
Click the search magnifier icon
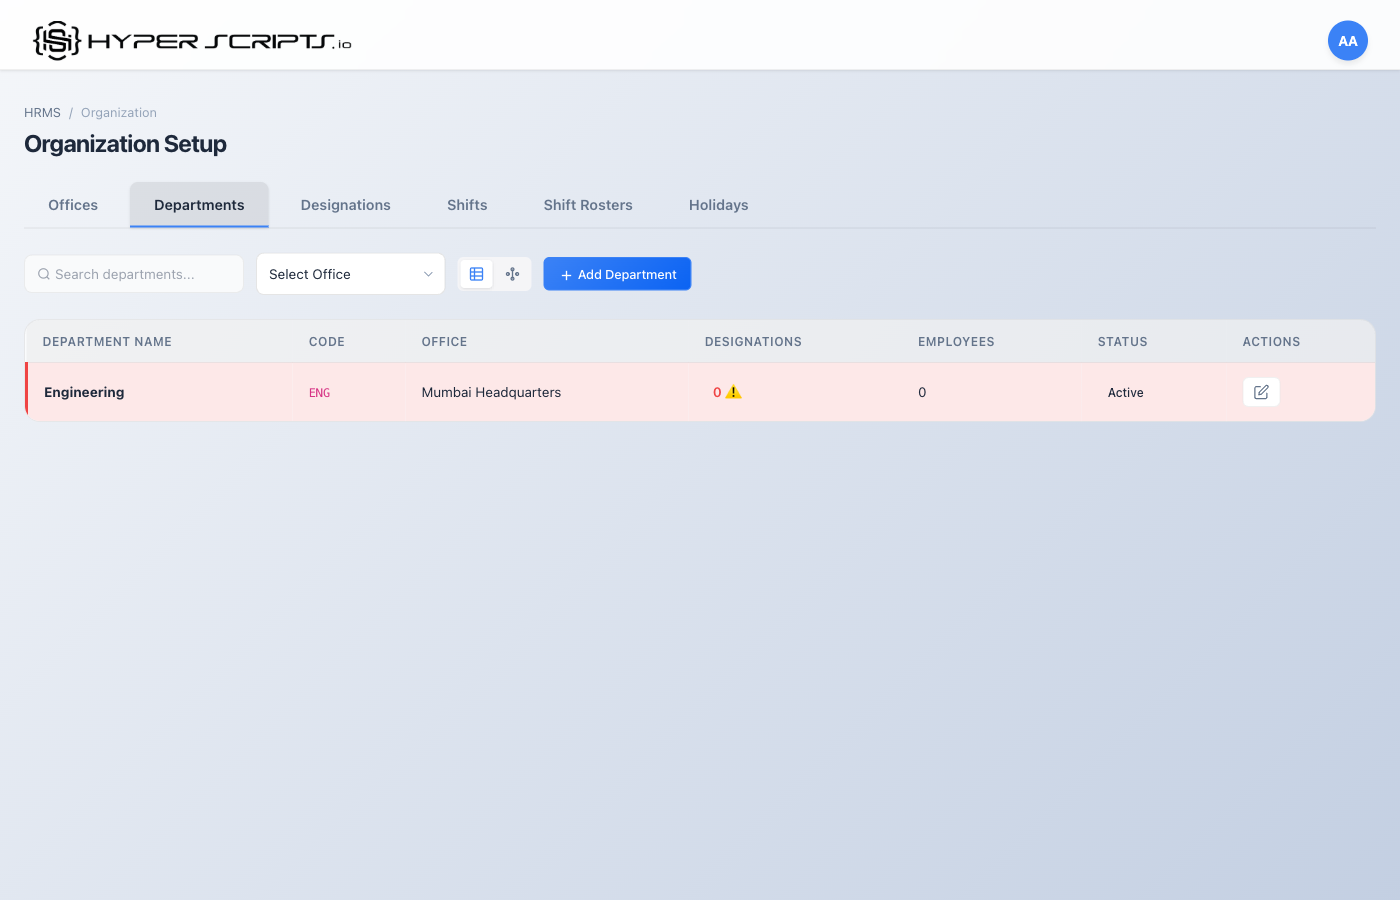44,274
